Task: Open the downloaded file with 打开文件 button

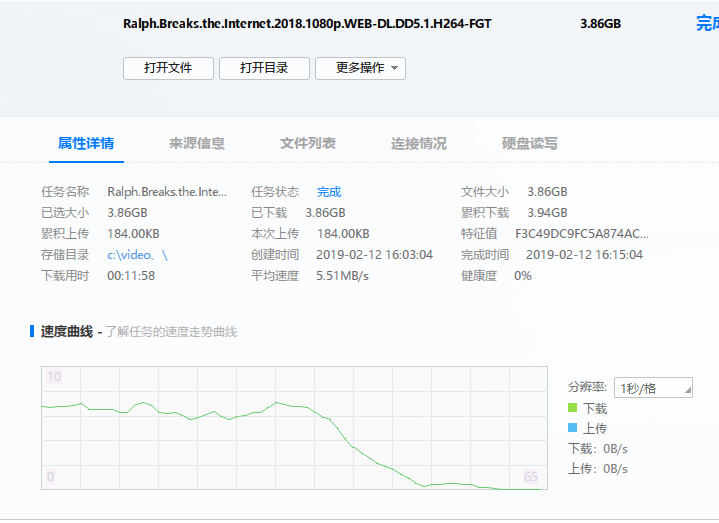Action: pos(168,68)
